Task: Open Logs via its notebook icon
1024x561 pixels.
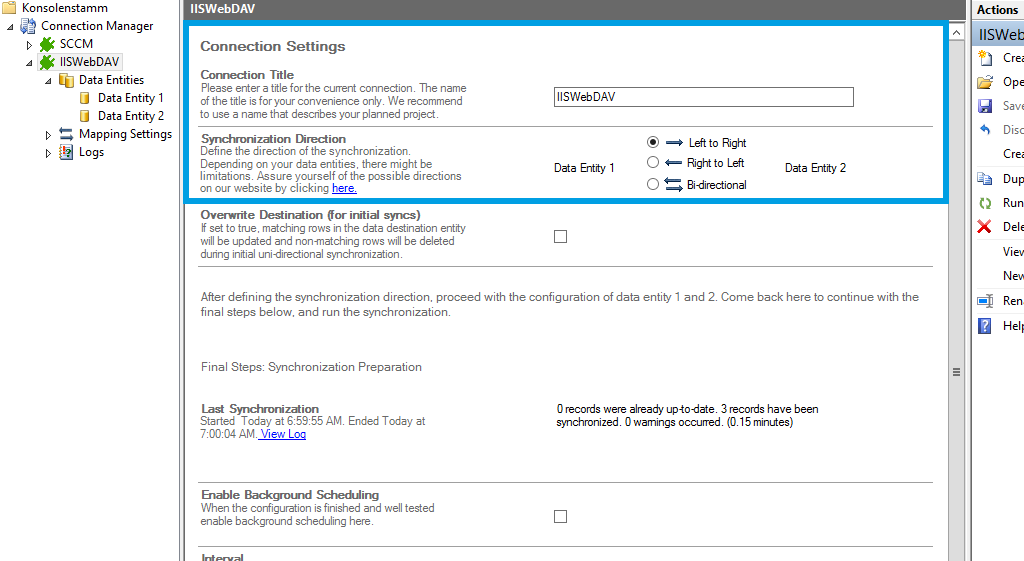Action: click(66, 152)
